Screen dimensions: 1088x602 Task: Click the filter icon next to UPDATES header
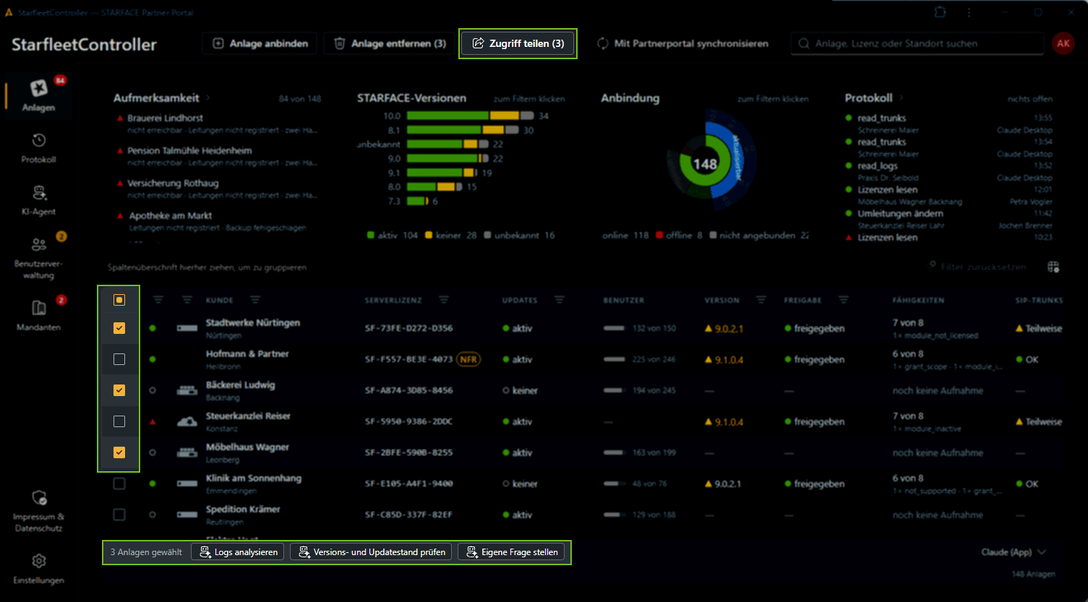[560, 300]
